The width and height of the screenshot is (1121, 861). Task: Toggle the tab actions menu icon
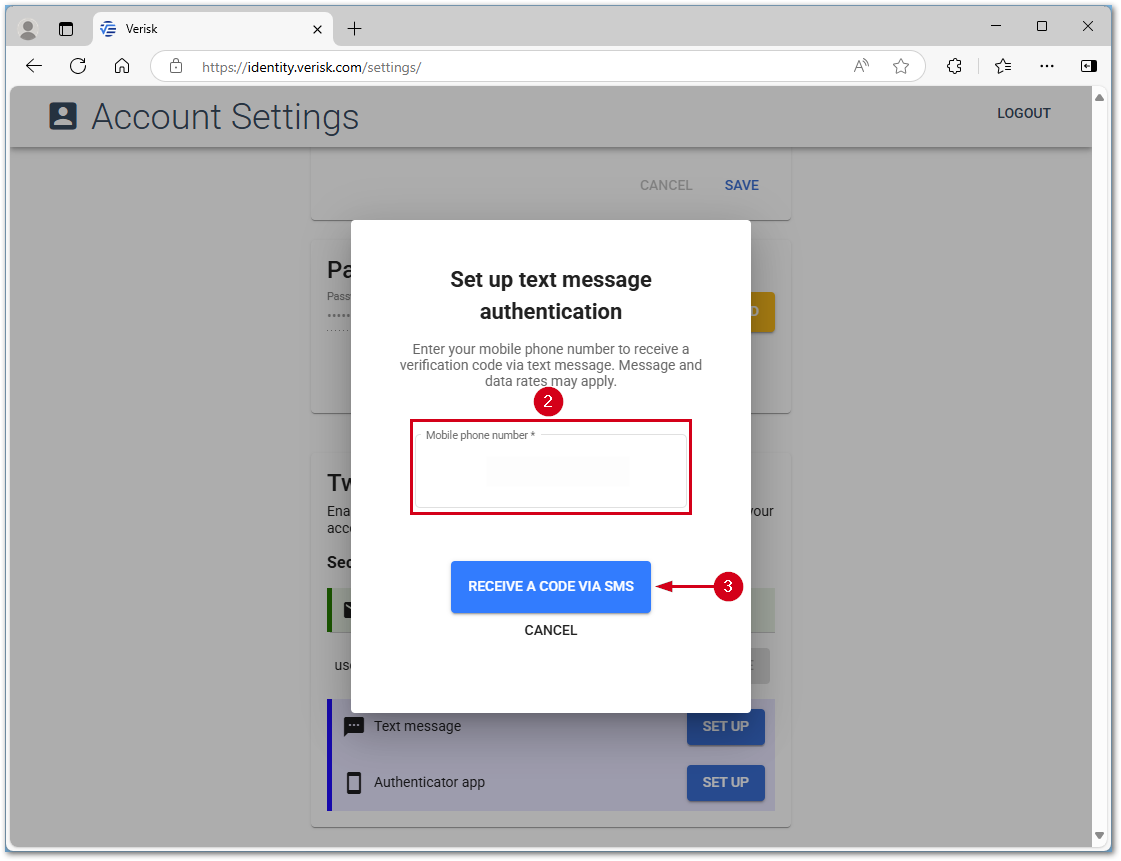point(66,29)
